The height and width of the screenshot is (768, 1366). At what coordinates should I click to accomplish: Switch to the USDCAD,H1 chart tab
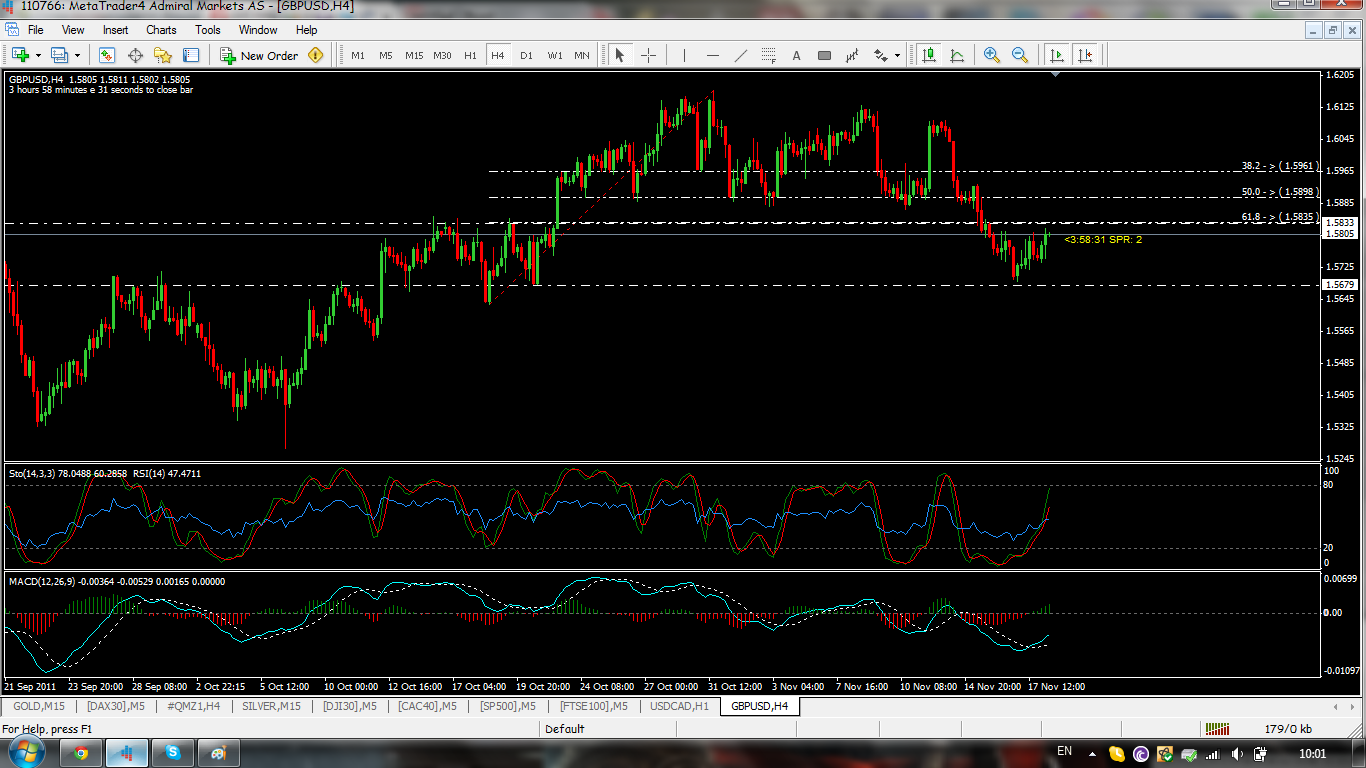tap(680, 706)
